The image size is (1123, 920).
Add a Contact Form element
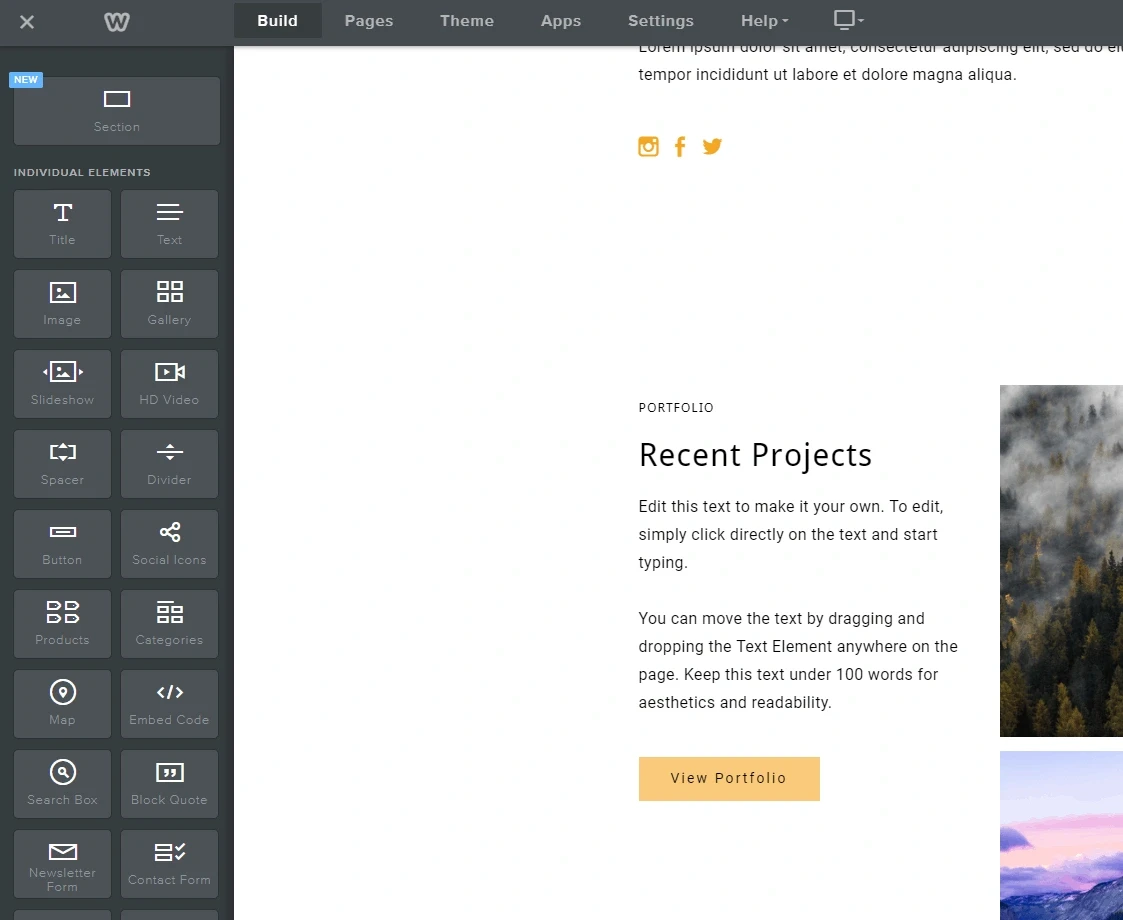(x=169, y=863)
